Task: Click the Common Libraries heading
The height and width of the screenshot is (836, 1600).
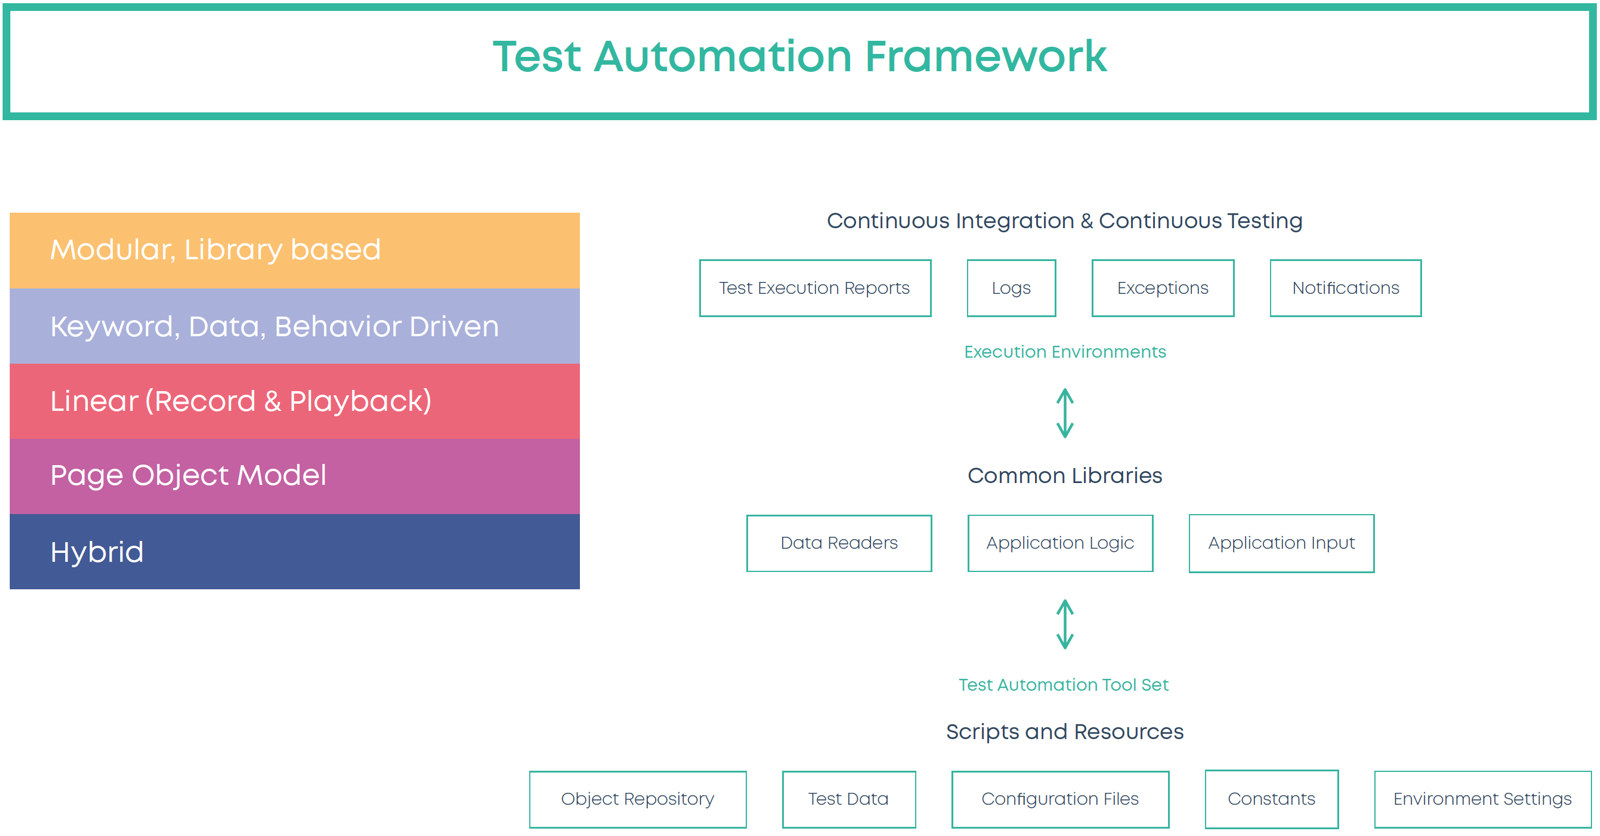Action: 1065,476
